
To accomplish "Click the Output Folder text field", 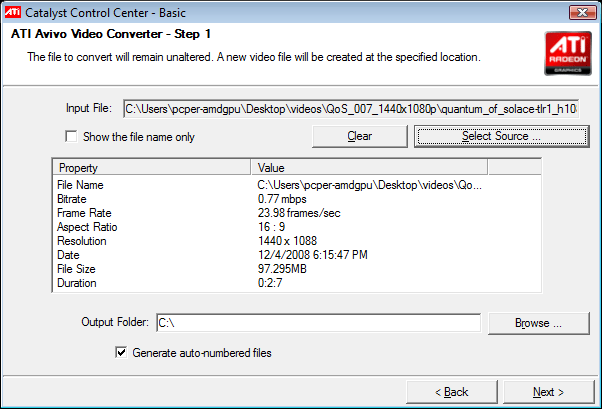I will pos(318,323).
